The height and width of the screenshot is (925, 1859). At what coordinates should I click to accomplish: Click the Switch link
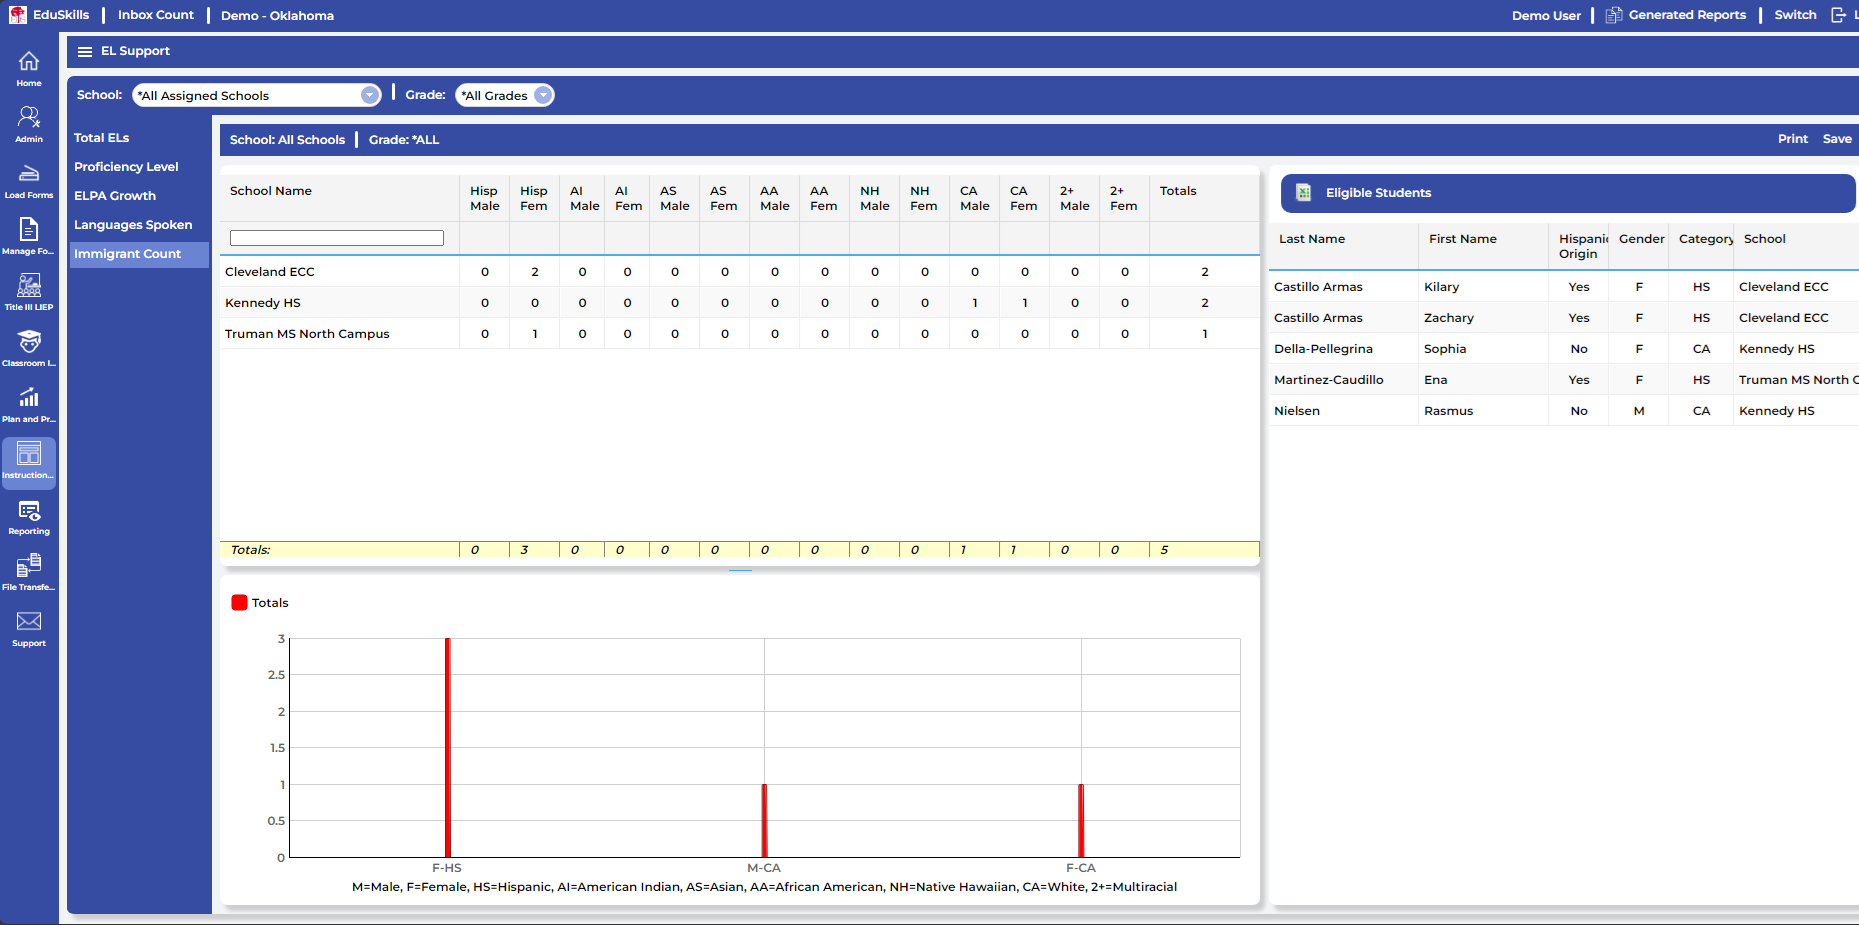1795,15
